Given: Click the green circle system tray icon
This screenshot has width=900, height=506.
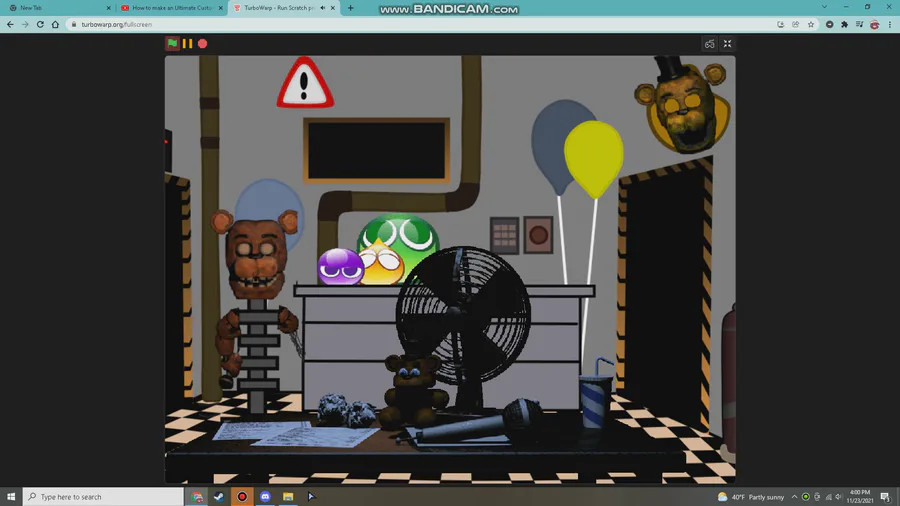Looking at the screenshot, I should point(806,497).
